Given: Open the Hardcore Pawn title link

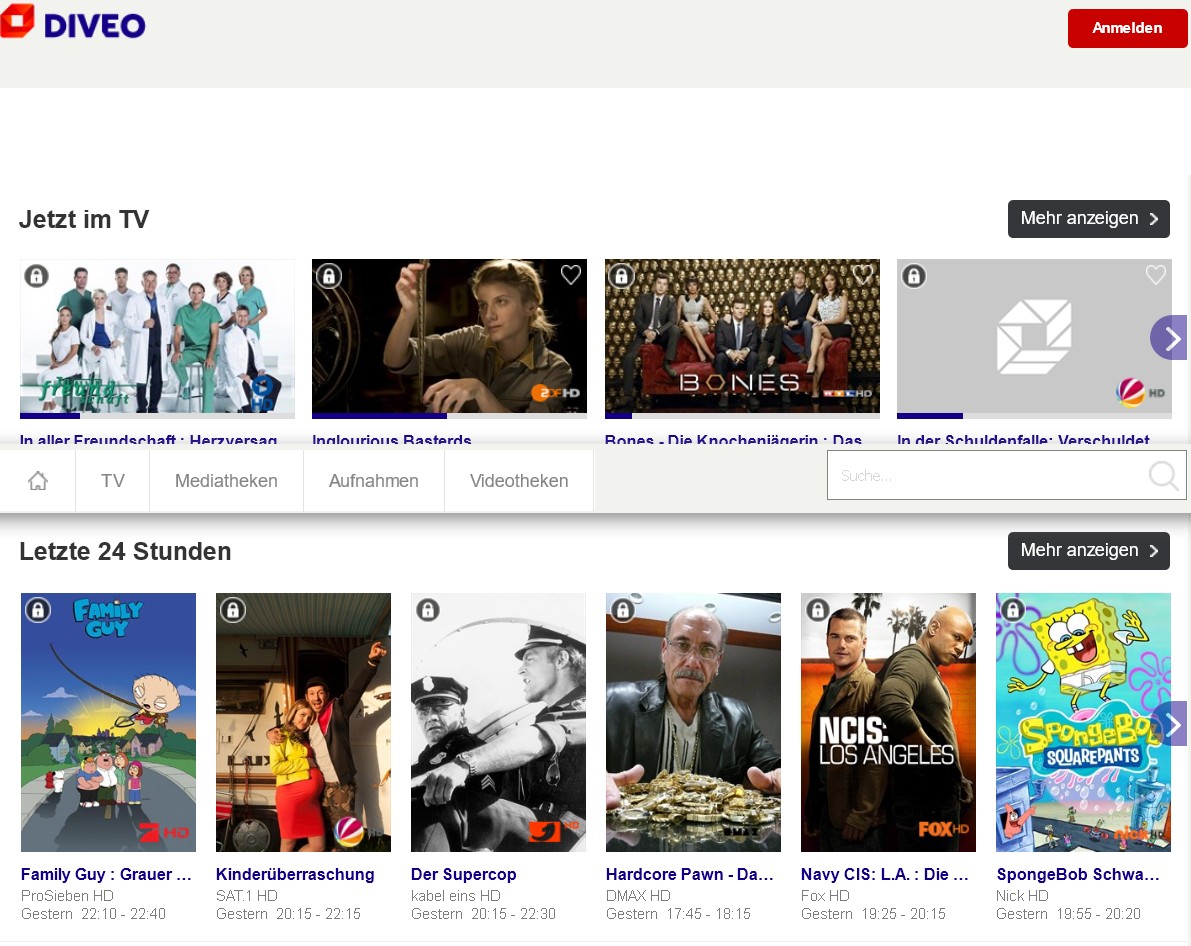Looking at the screenshot, I should pos(690,875).
